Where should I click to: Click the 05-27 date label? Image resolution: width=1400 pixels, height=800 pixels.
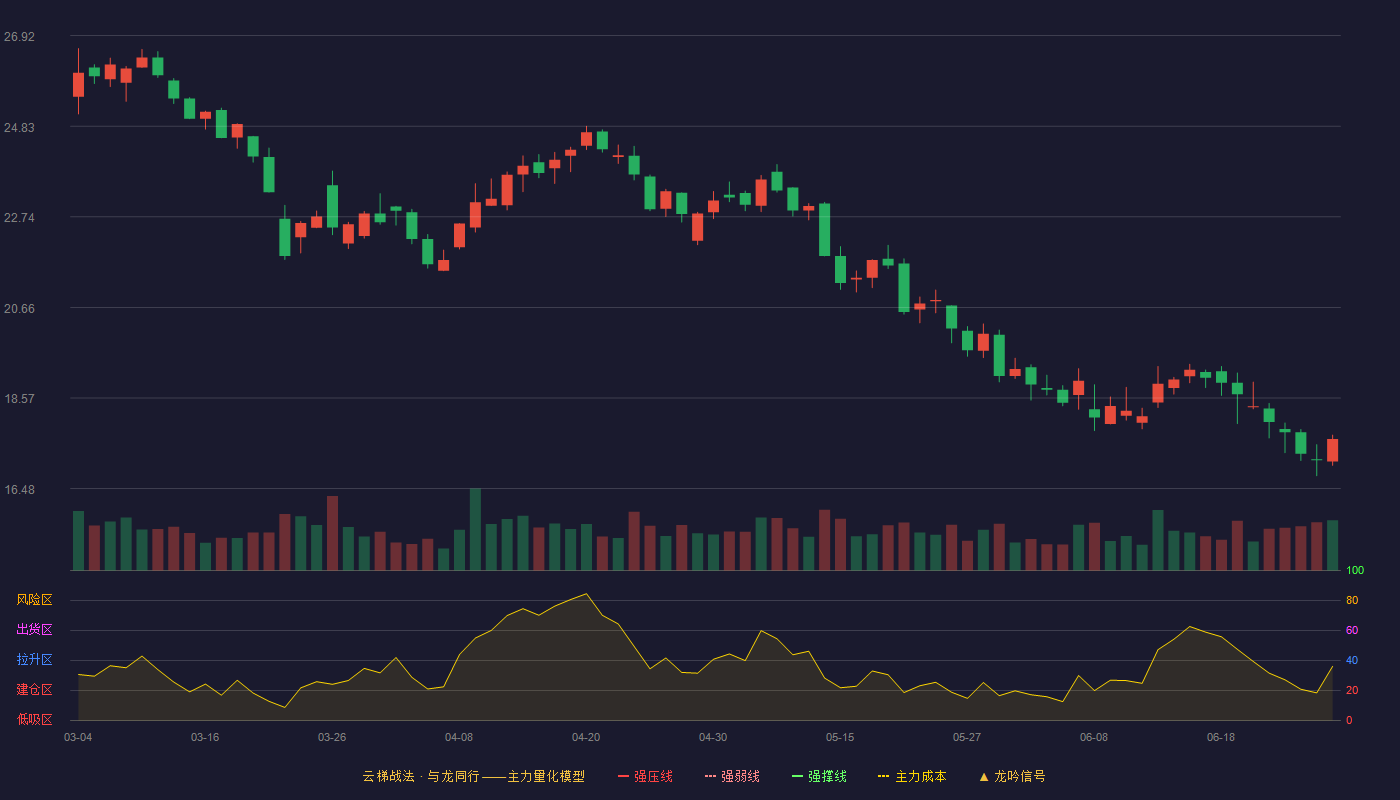967,737
